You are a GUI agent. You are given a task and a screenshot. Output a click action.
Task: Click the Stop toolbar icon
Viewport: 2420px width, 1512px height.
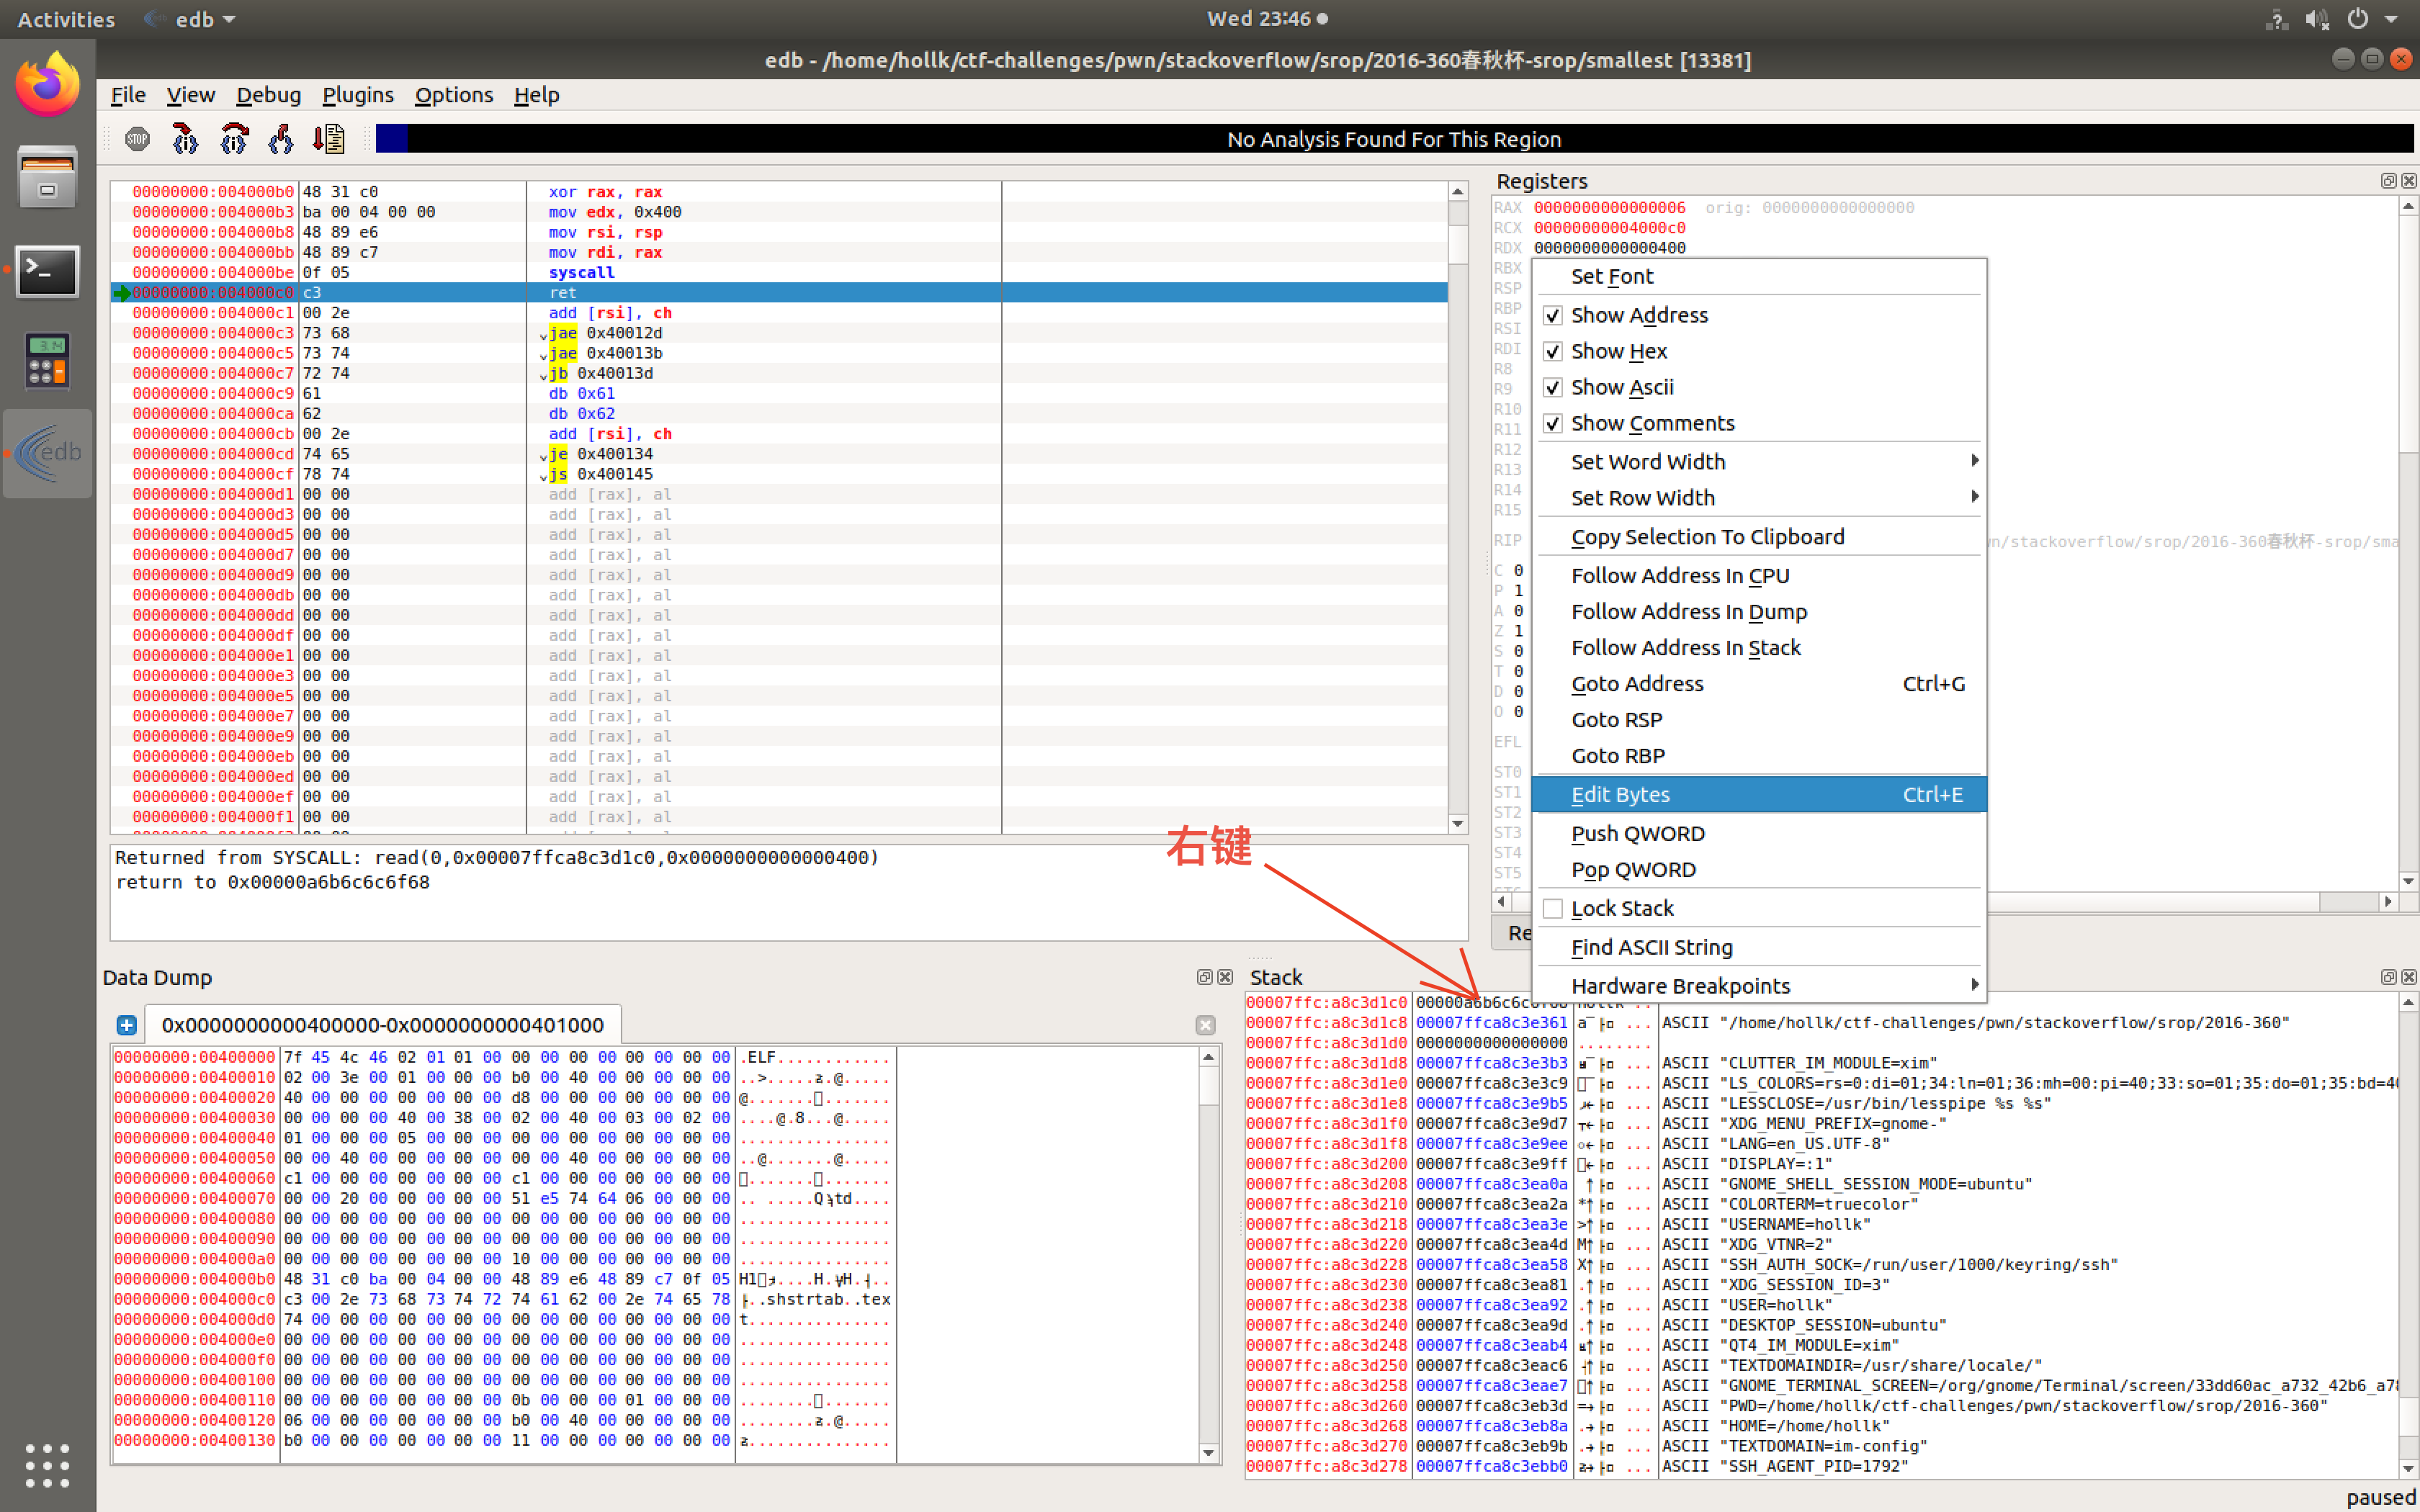coord(137,139)
